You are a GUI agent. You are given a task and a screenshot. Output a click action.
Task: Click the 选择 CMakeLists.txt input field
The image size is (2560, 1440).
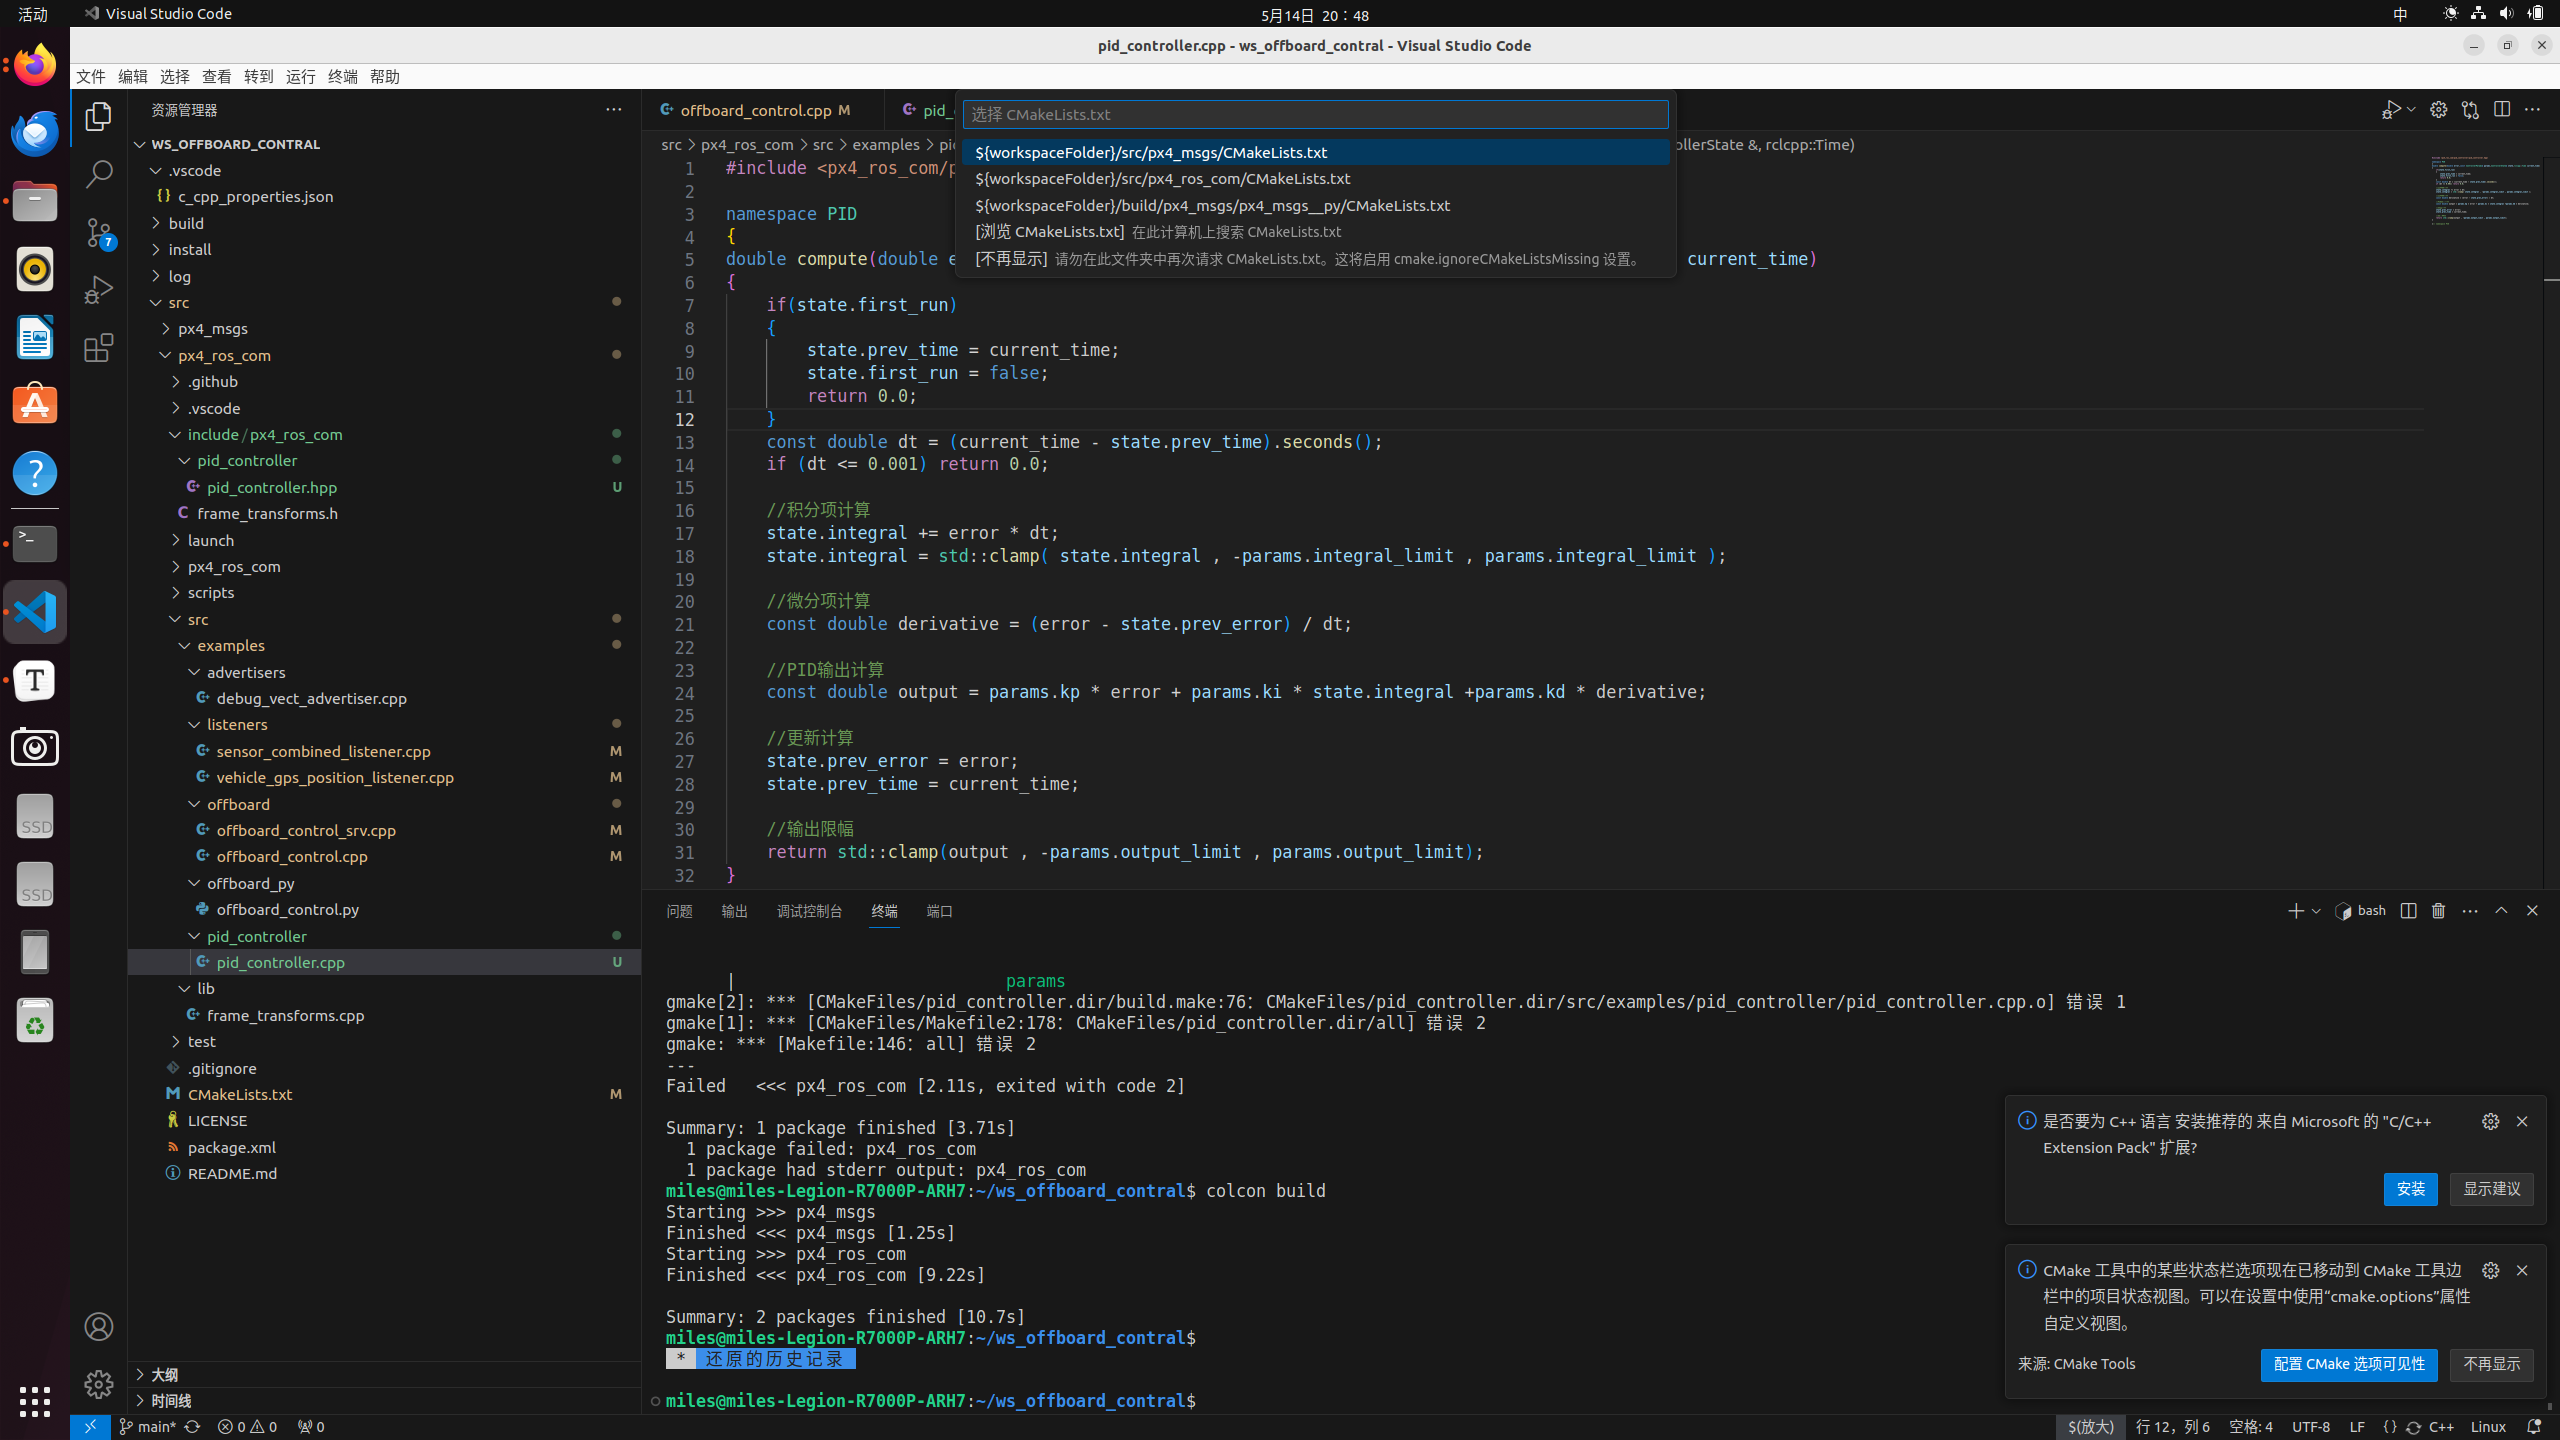pos(1314,114)
